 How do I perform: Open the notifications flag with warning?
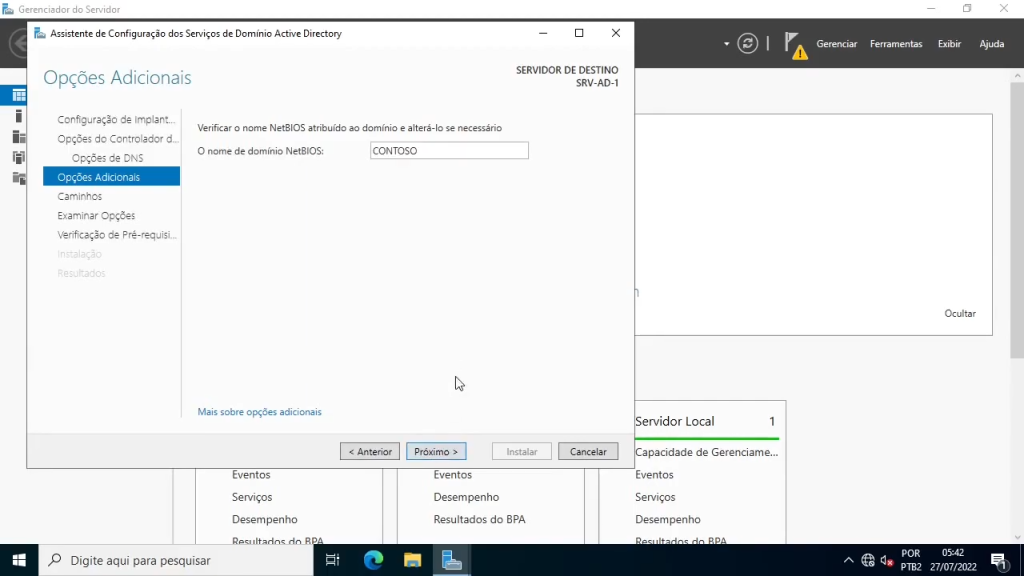point(795,45)
